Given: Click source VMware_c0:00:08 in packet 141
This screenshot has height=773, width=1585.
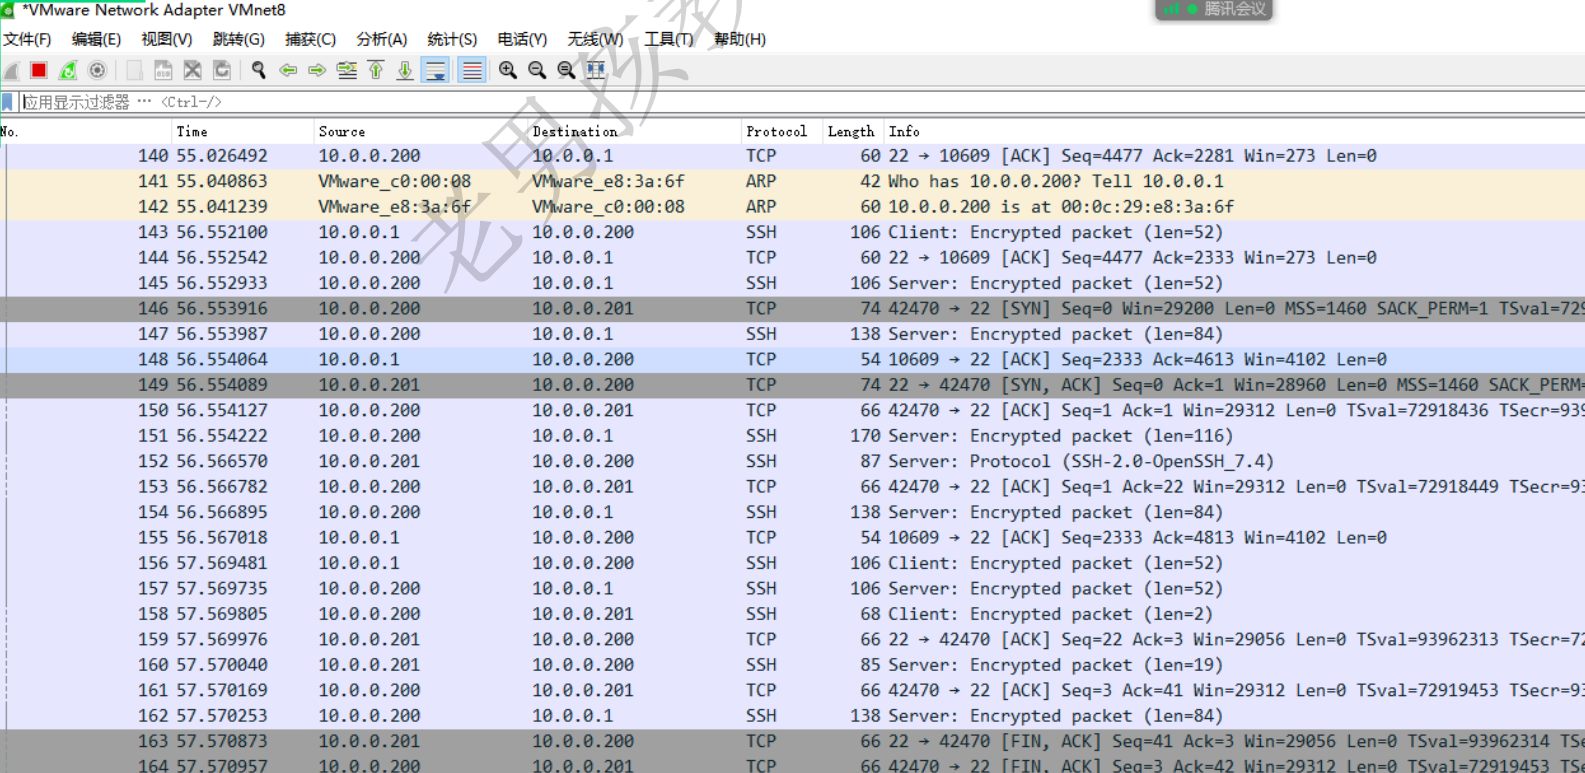Looking at the screenshot, I should tap(394, 181).
